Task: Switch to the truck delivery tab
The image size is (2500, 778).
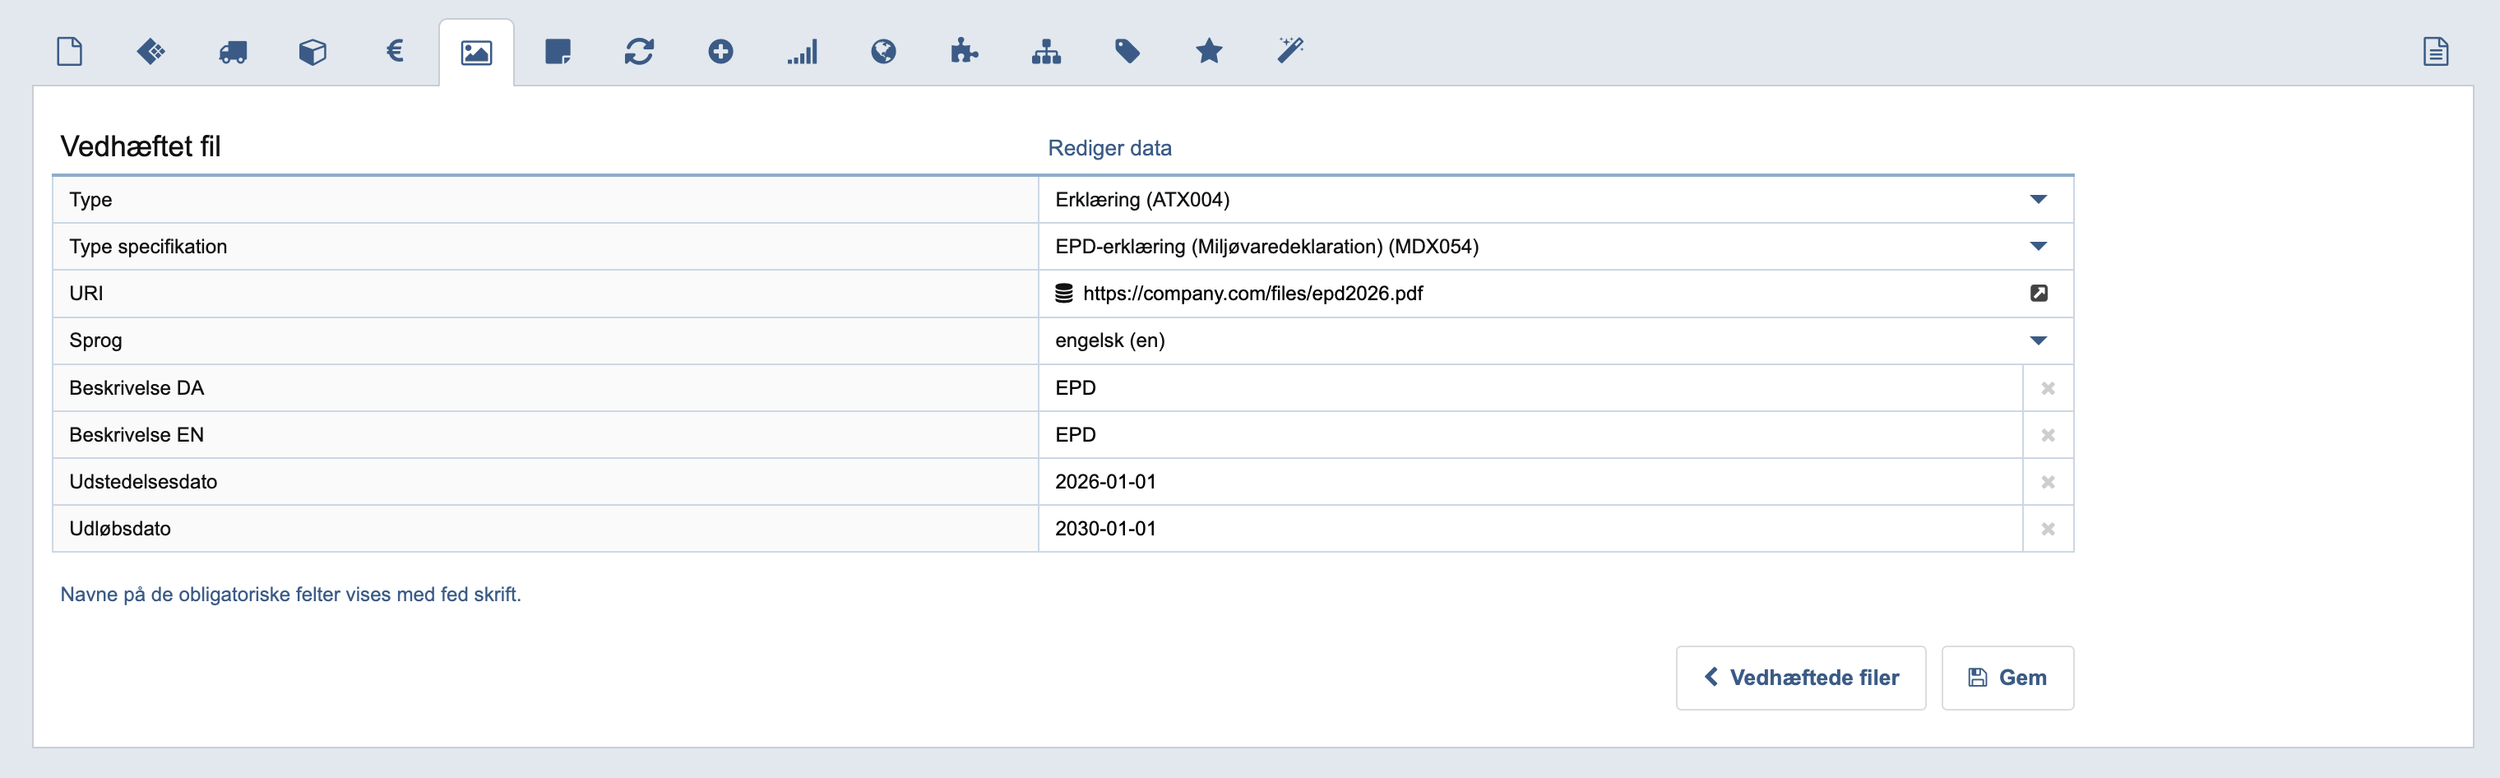Action: click(233, 52)
